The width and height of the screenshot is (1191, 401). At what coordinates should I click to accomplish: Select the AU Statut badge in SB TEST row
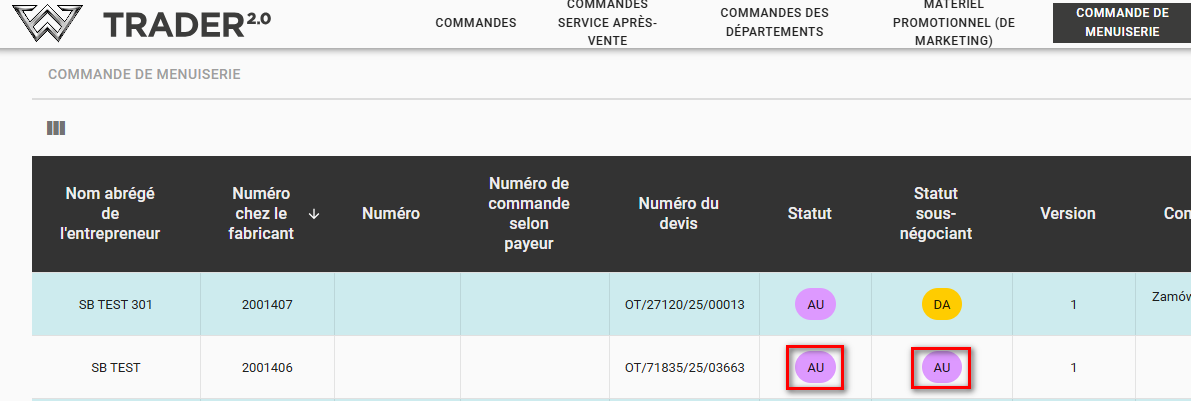[x=815, y=367]
